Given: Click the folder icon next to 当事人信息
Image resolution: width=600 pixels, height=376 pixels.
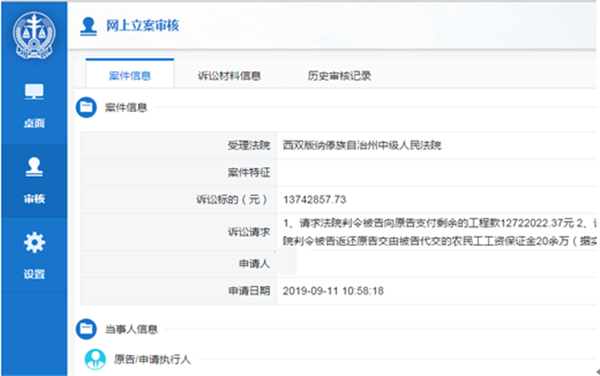Looking at the screenshot, I should pos(86,329).
